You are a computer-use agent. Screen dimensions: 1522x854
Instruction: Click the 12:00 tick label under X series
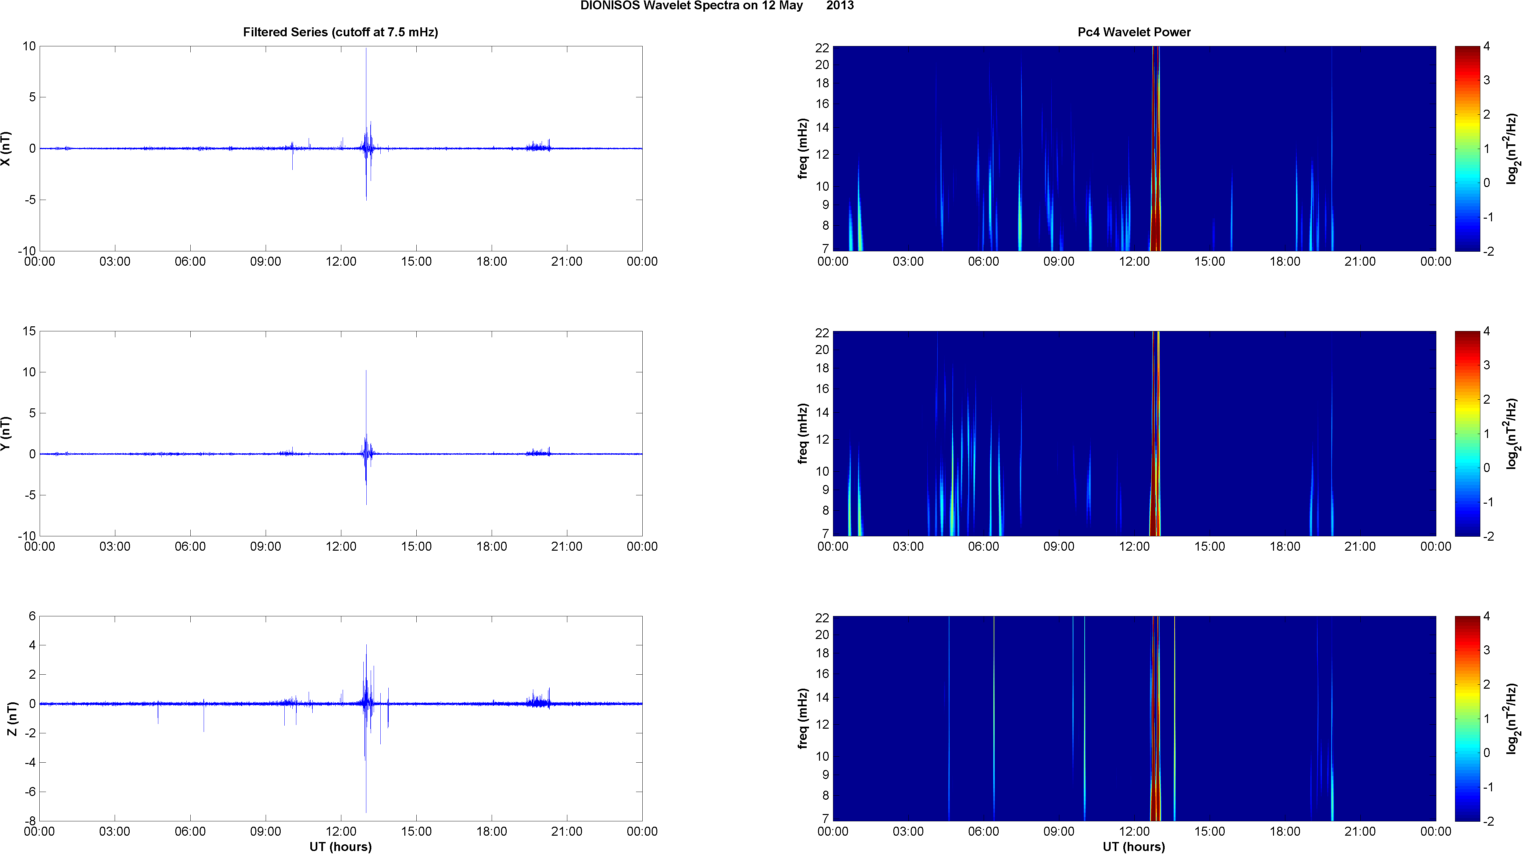[341, 262]
